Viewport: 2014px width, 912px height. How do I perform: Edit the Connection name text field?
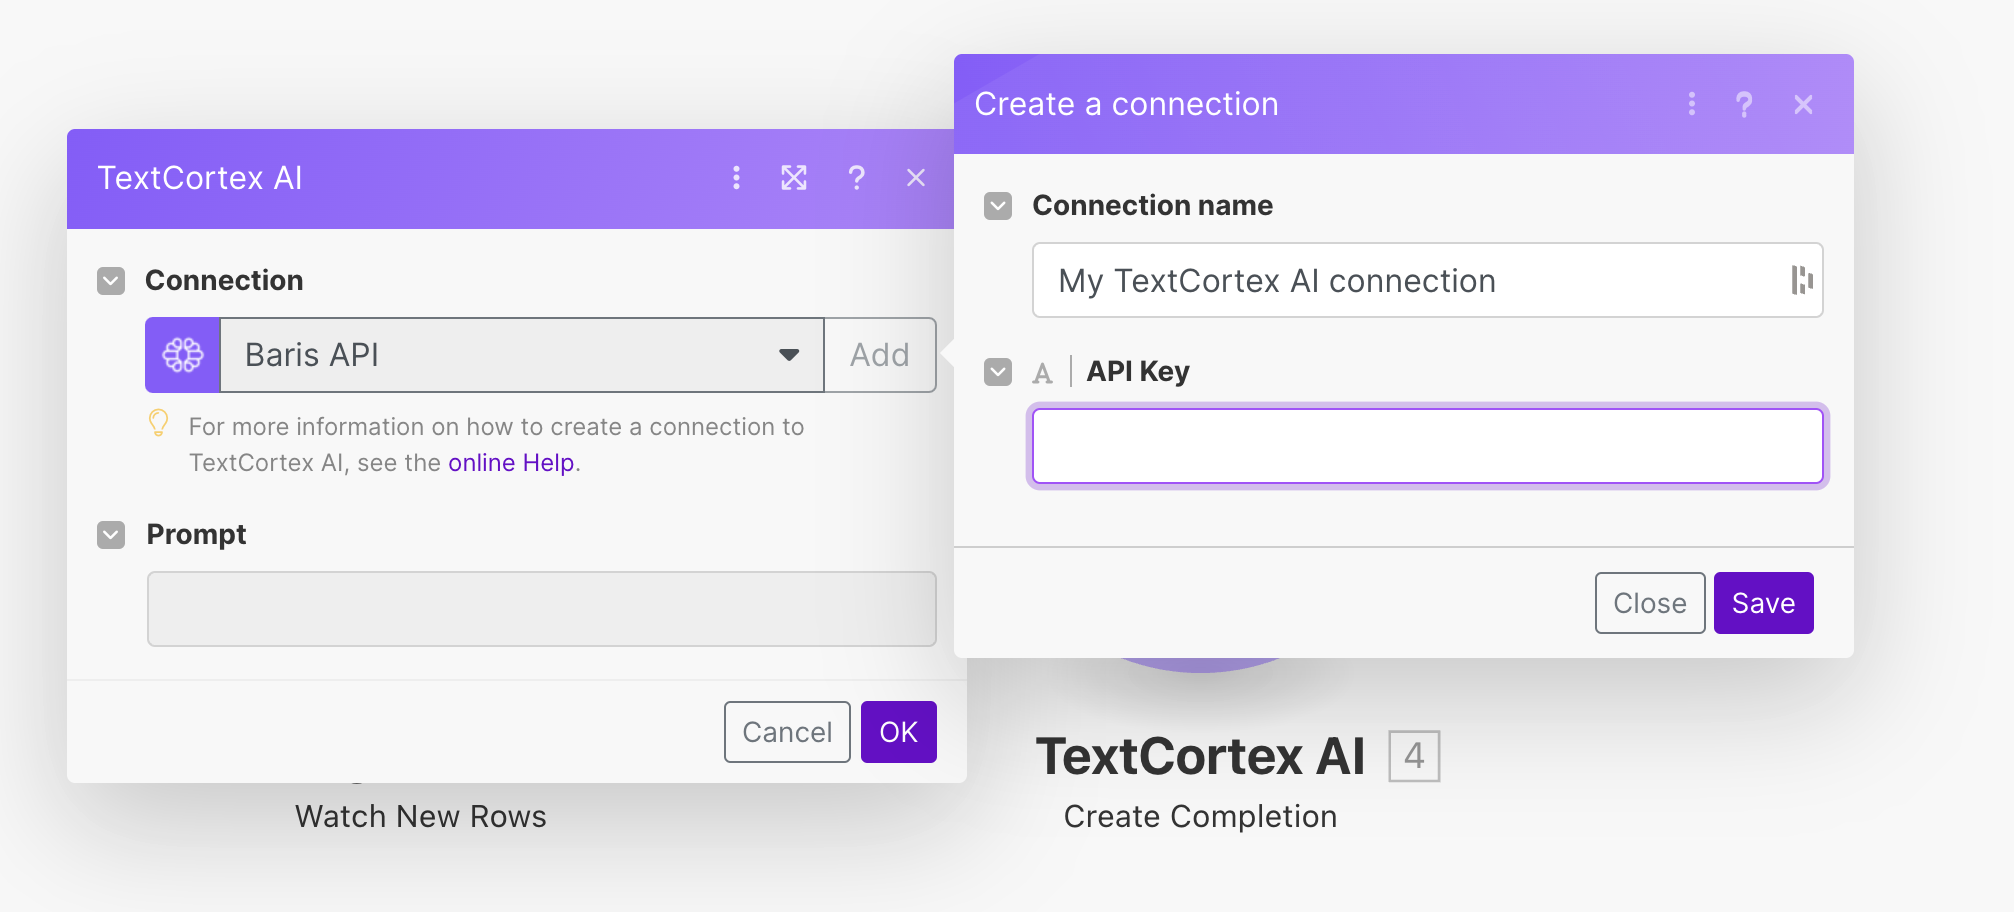point(1427,280)
